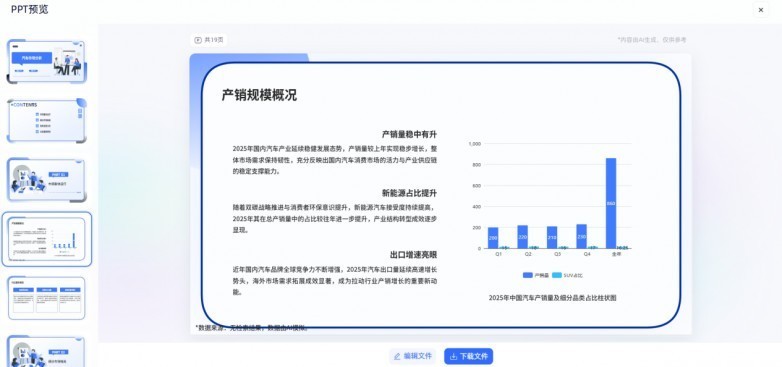Click the paragraph starting 随着双碳战略推进

pyautogui.click(x=335, y=219)
